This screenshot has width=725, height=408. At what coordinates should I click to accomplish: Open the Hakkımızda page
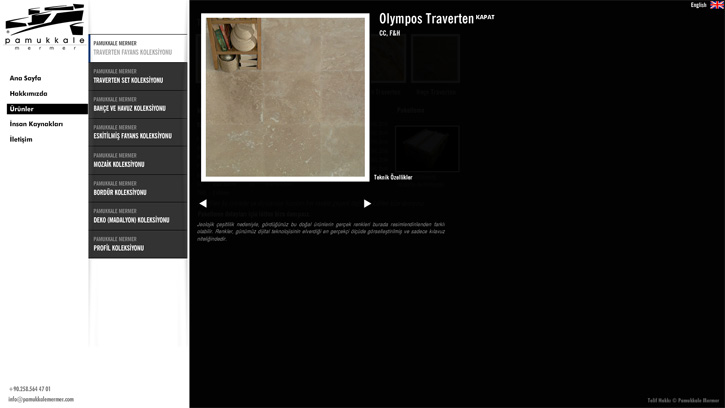click(29, 93)
